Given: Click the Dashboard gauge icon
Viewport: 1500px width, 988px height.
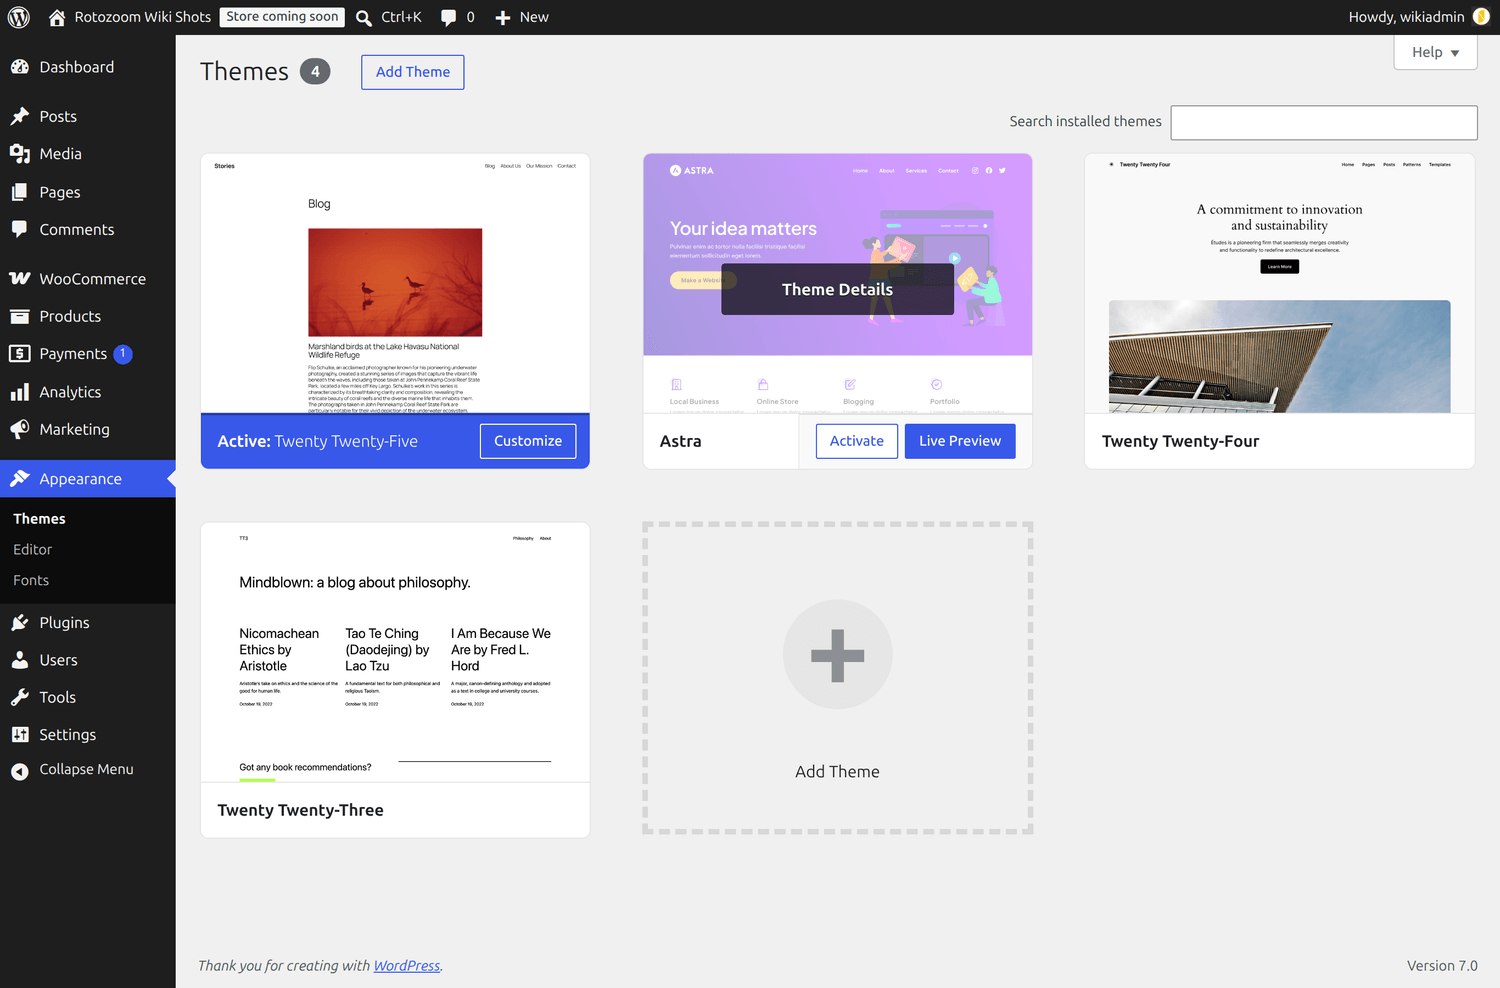Looking at the screenshot, I should click(20, 67).
